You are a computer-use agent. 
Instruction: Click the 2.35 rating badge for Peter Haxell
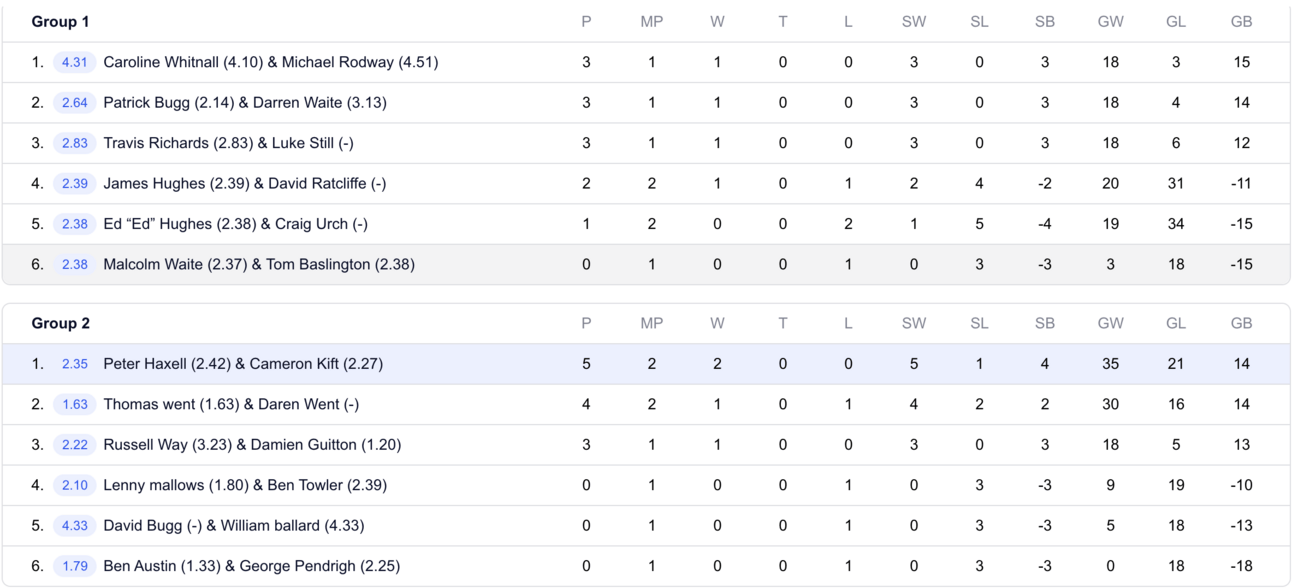point(74,364)
